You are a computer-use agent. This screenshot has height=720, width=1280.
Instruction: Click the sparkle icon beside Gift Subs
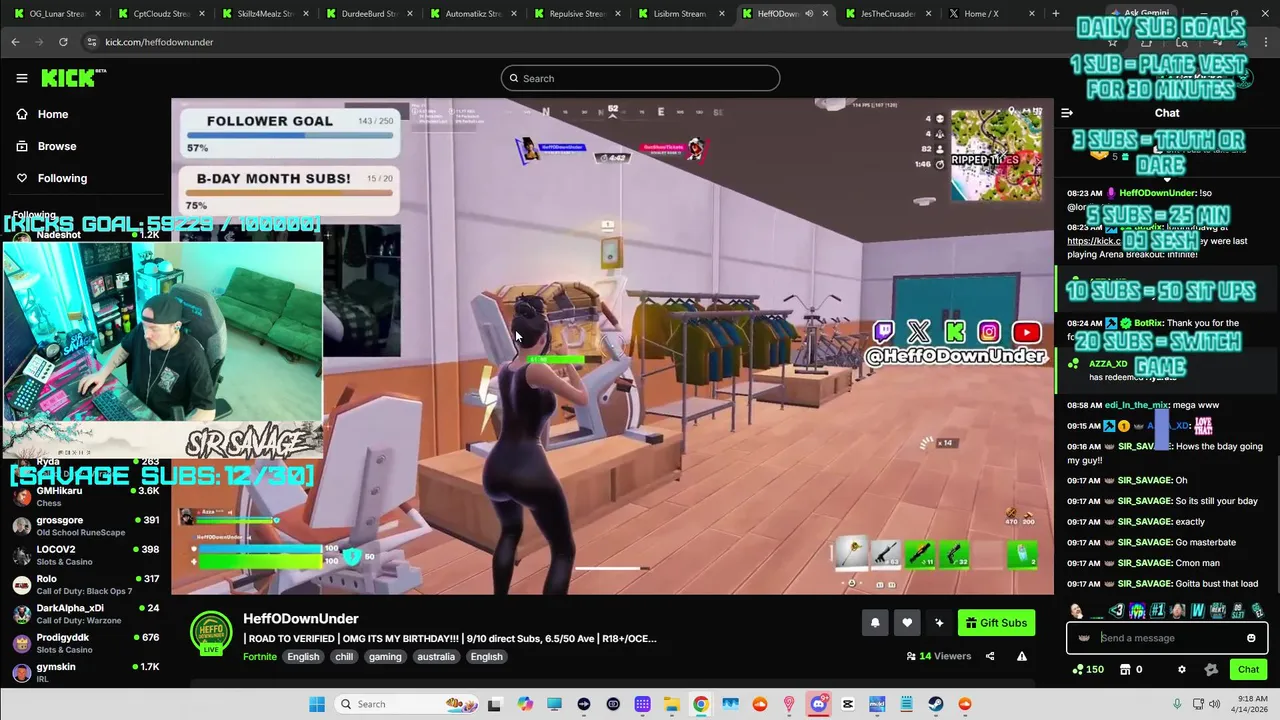click(939, 623)
